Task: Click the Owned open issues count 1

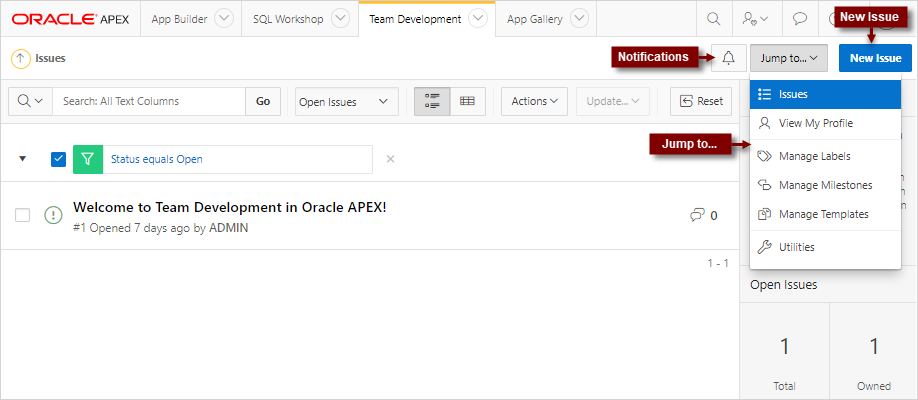Action: click(x=874, y=347)
